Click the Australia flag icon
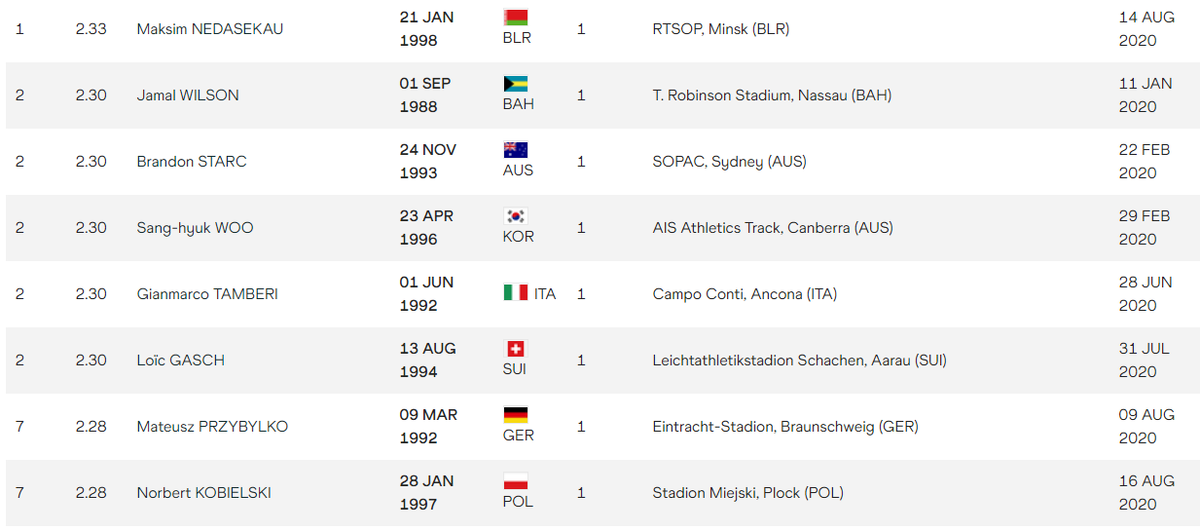The width and height of the screenshot is (1200, 532). point(515,149)
